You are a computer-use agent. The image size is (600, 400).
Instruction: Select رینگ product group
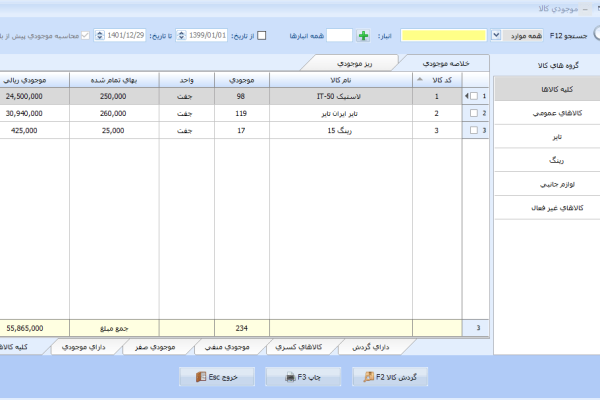tap(547, 160)
